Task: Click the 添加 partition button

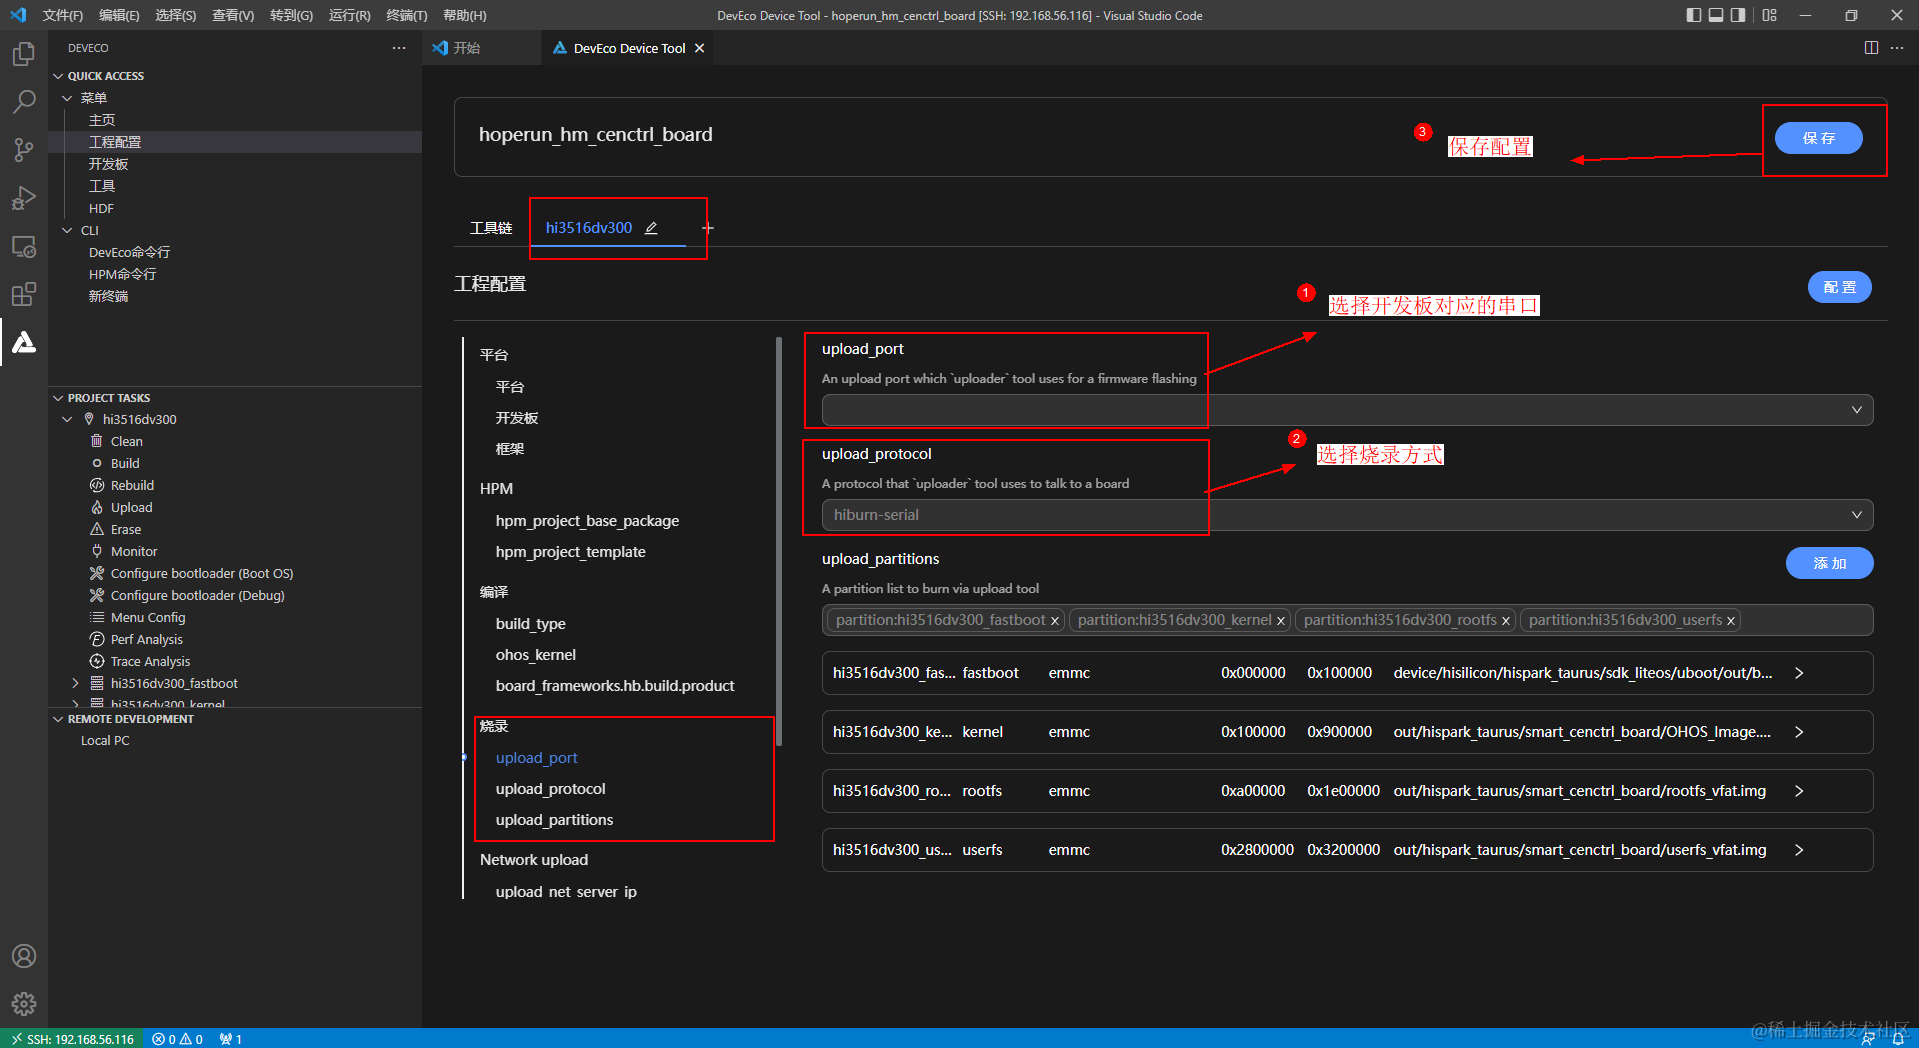Action: tap(1829, 563)
